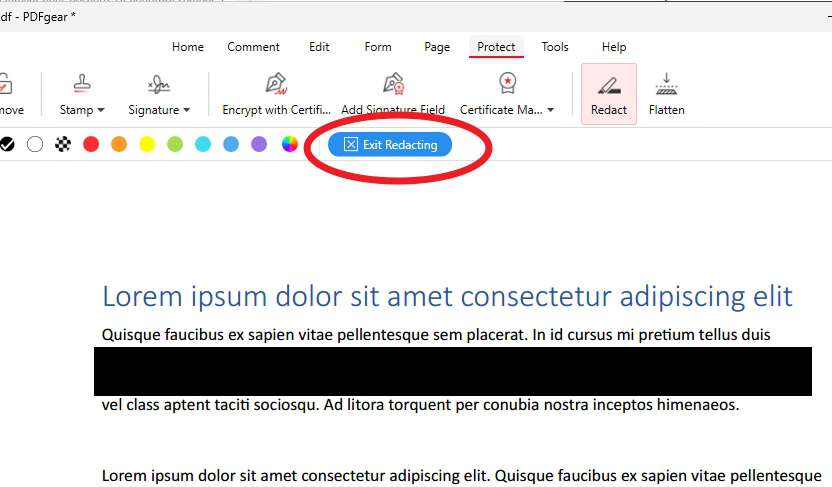
Task: Open the Form tab
Action: coord(378,47)
